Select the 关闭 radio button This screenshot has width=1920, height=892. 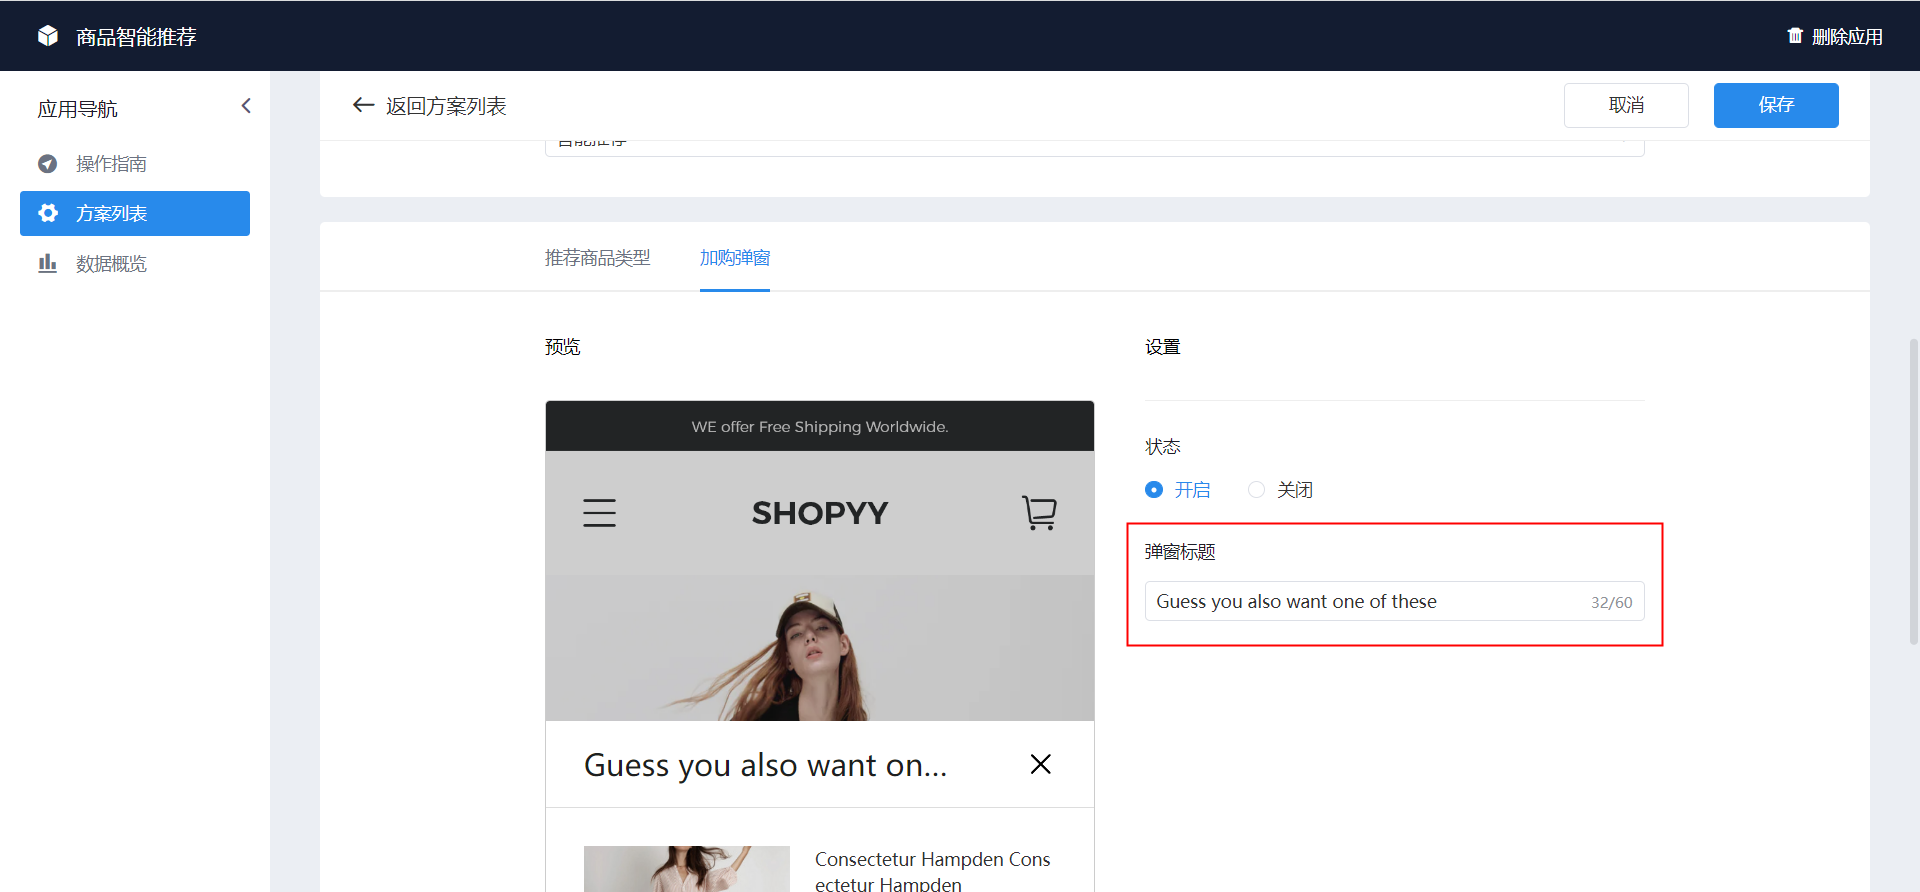click(x=1256, y=490)
